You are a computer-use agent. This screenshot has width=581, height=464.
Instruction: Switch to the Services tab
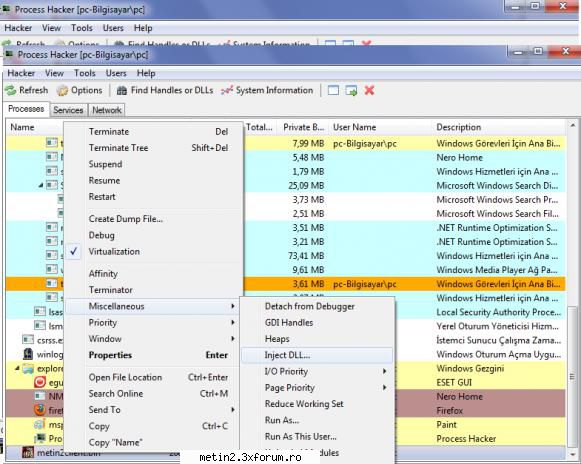pyautogui.click(x=68, y=110)
